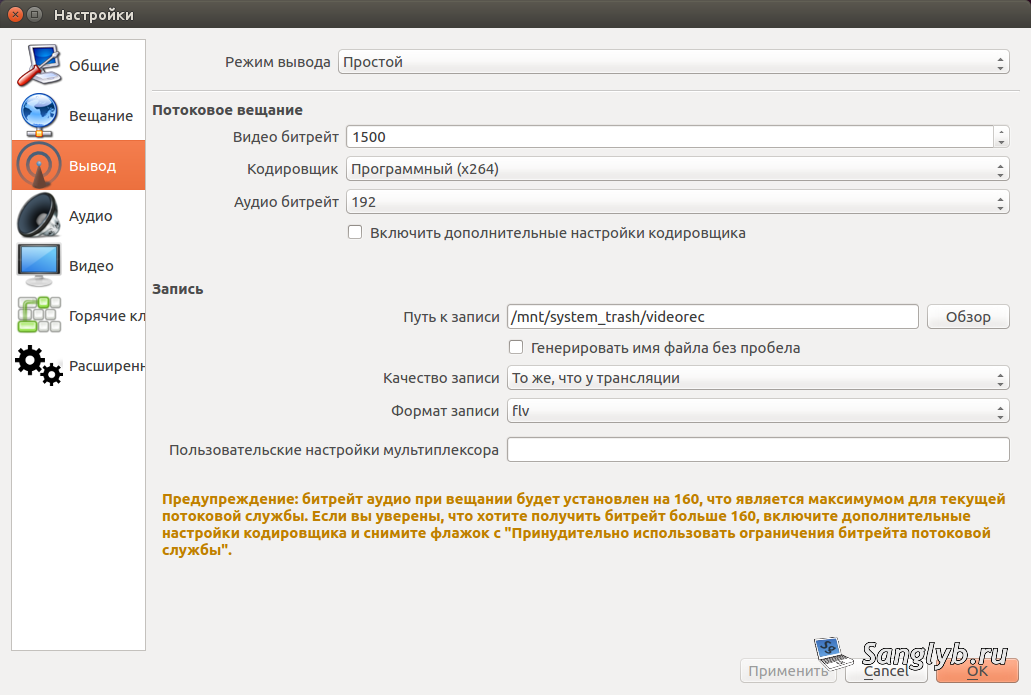Click the Путь к записи path field
This screenshot has width=1031, height=695.
click(713, 316)
